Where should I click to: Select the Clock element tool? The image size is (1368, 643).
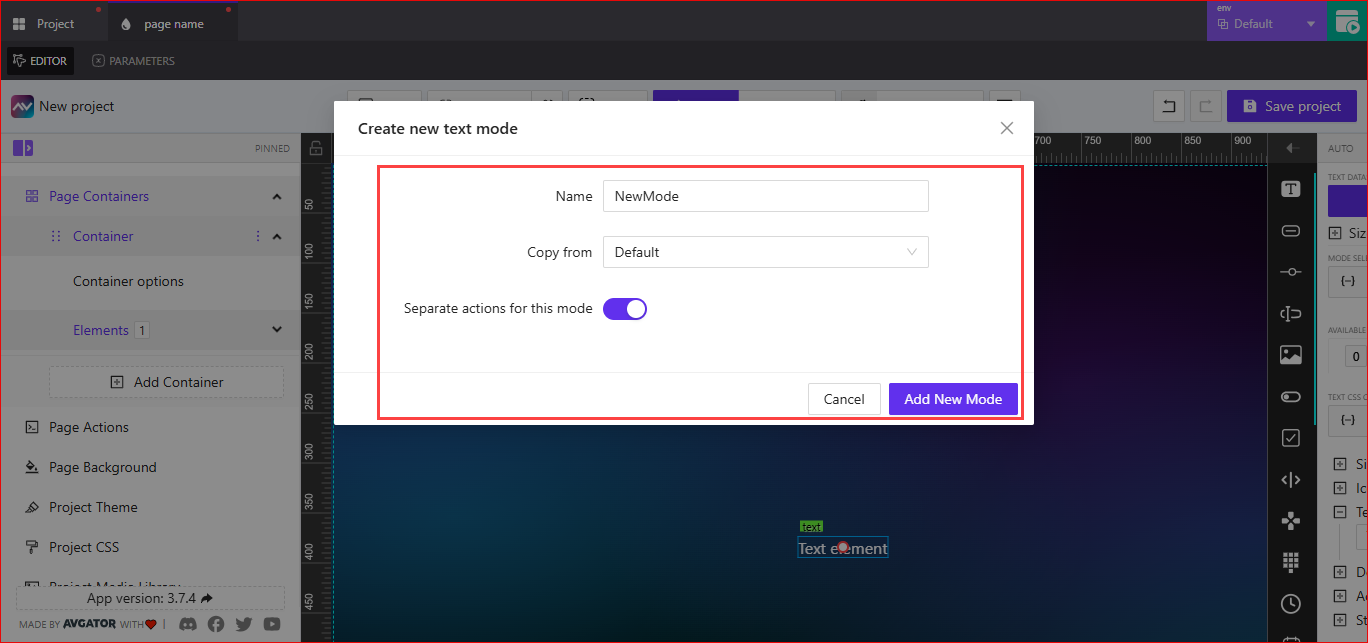tap(1290, 604)
